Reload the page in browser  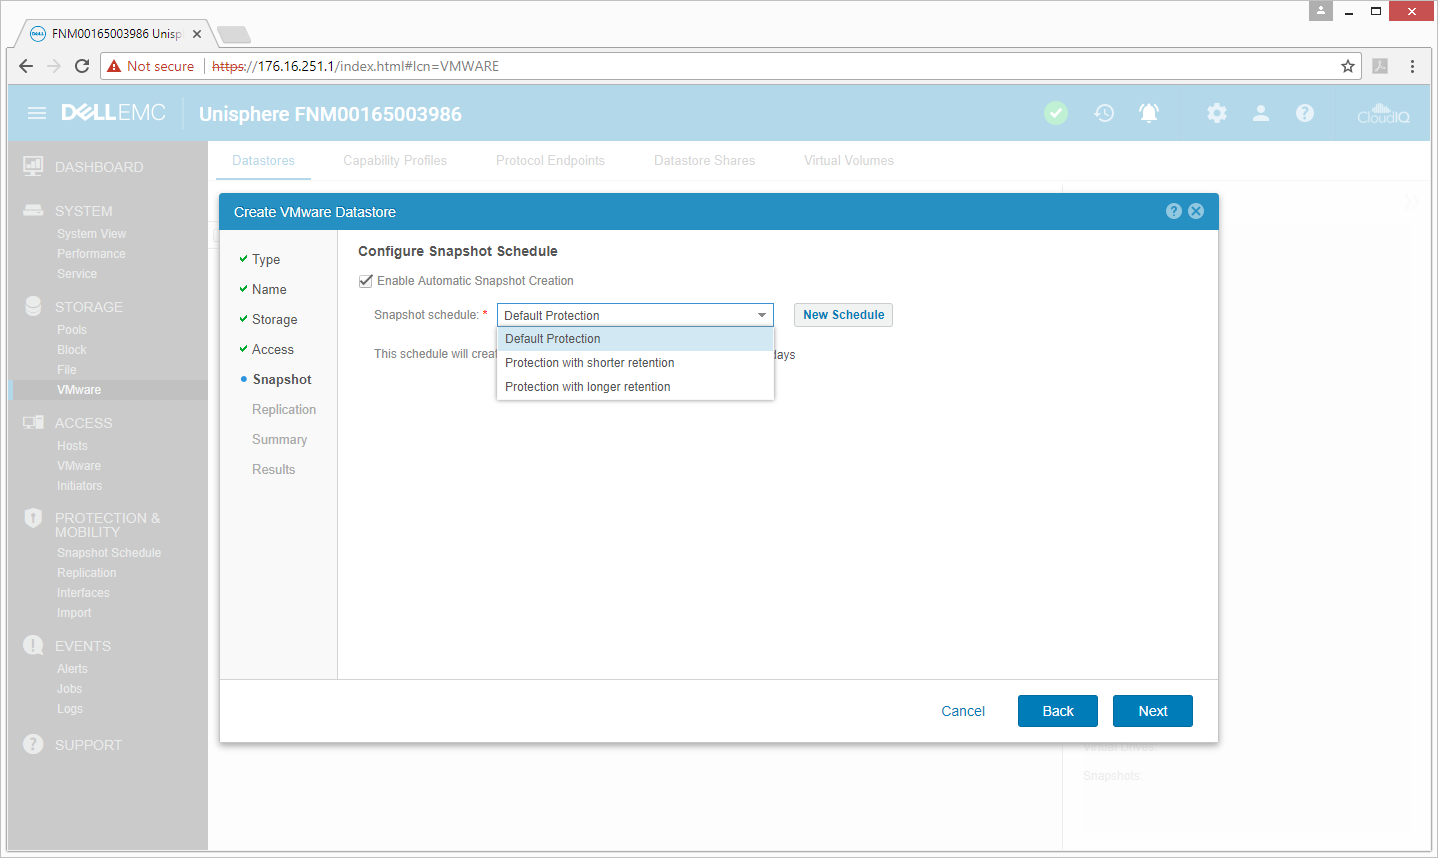tap(82, 66)
